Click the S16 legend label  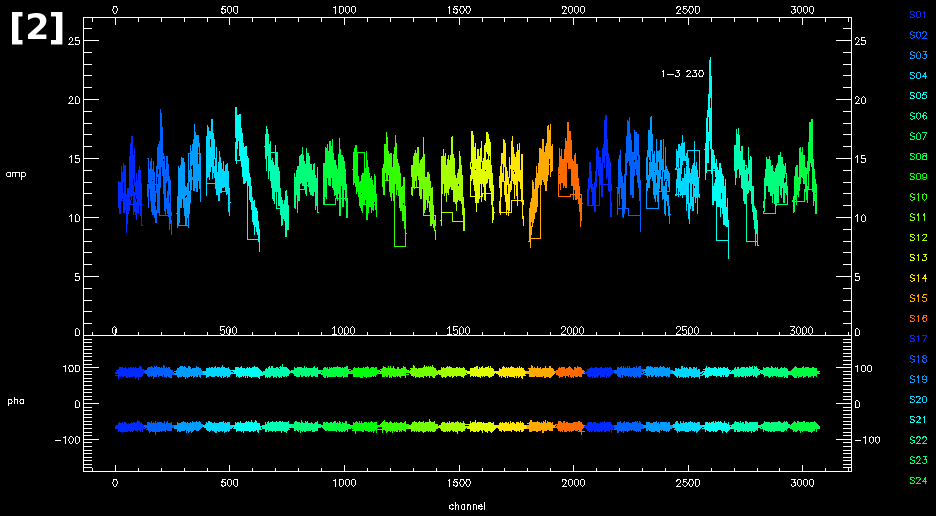918,319
